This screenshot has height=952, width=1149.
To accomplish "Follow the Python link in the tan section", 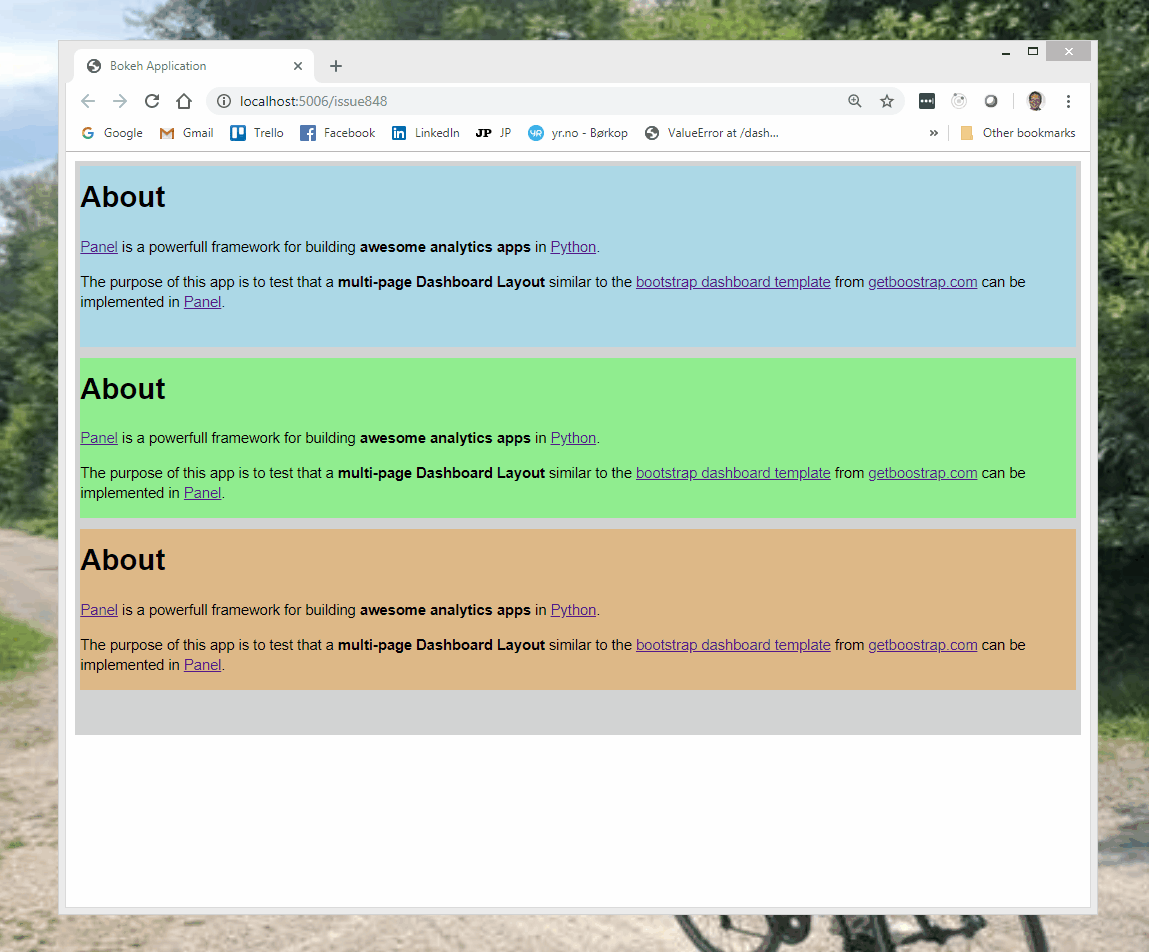I will [x=573, y=610].
